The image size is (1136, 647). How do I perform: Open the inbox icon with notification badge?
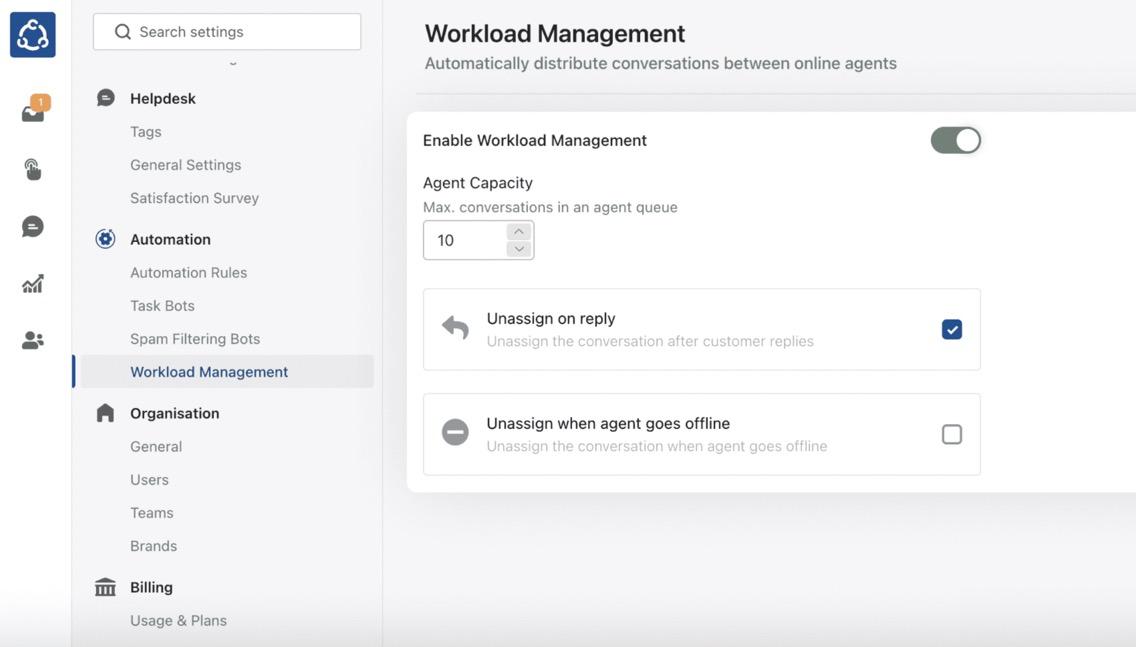(x=33, y=112)
